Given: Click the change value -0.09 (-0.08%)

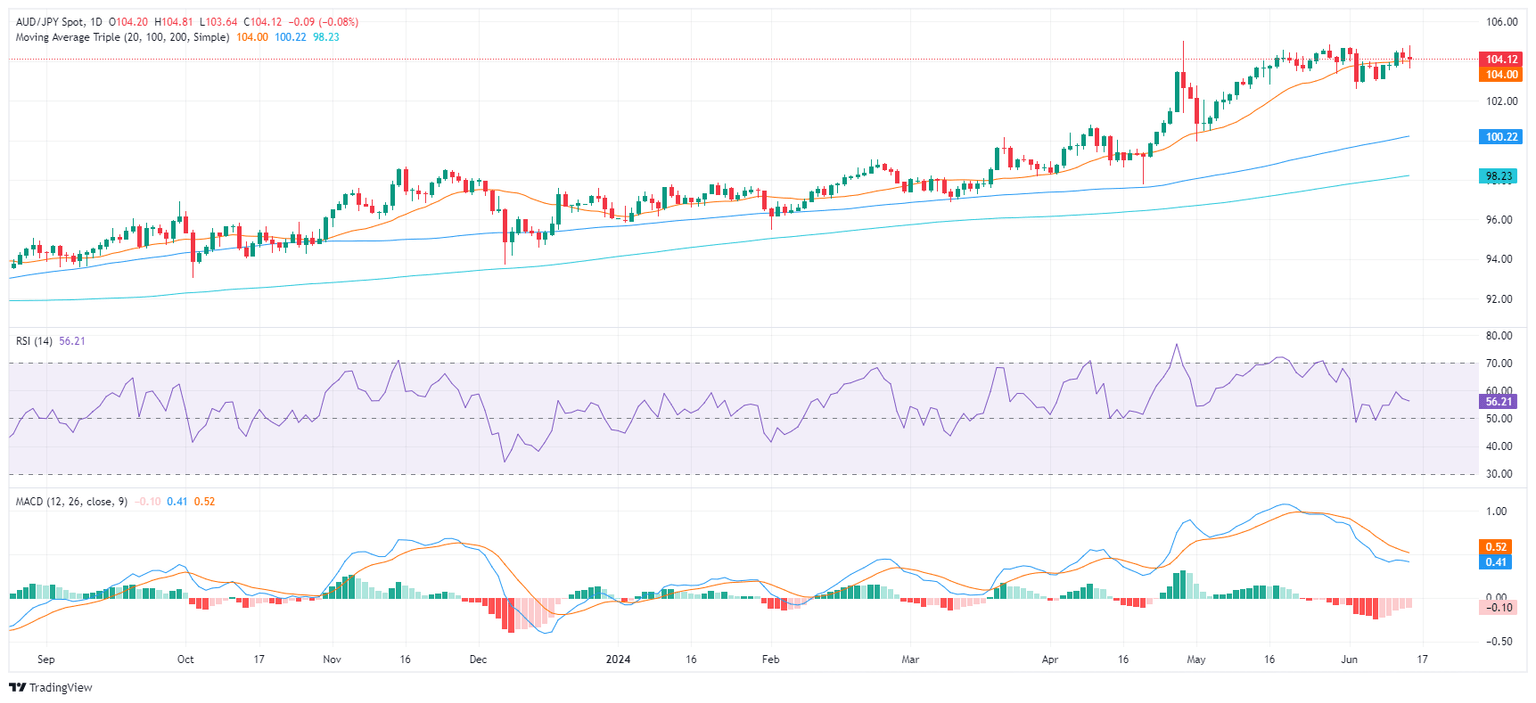Looking at the screenshot, I should click(322, 21).
